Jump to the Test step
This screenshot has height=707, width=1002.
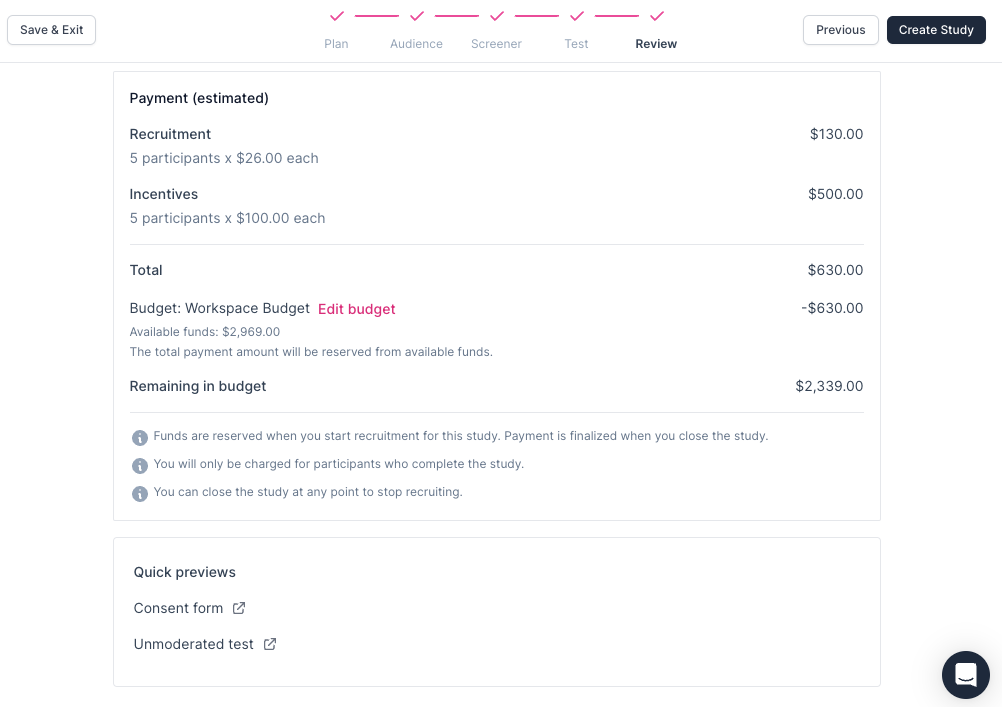pyautogui.click(x=577, y=44)
